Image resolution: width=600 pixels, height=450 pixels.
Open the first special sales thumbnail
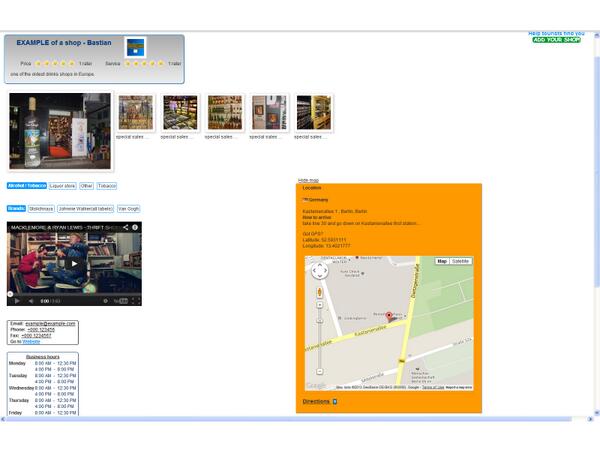[136, 113]
